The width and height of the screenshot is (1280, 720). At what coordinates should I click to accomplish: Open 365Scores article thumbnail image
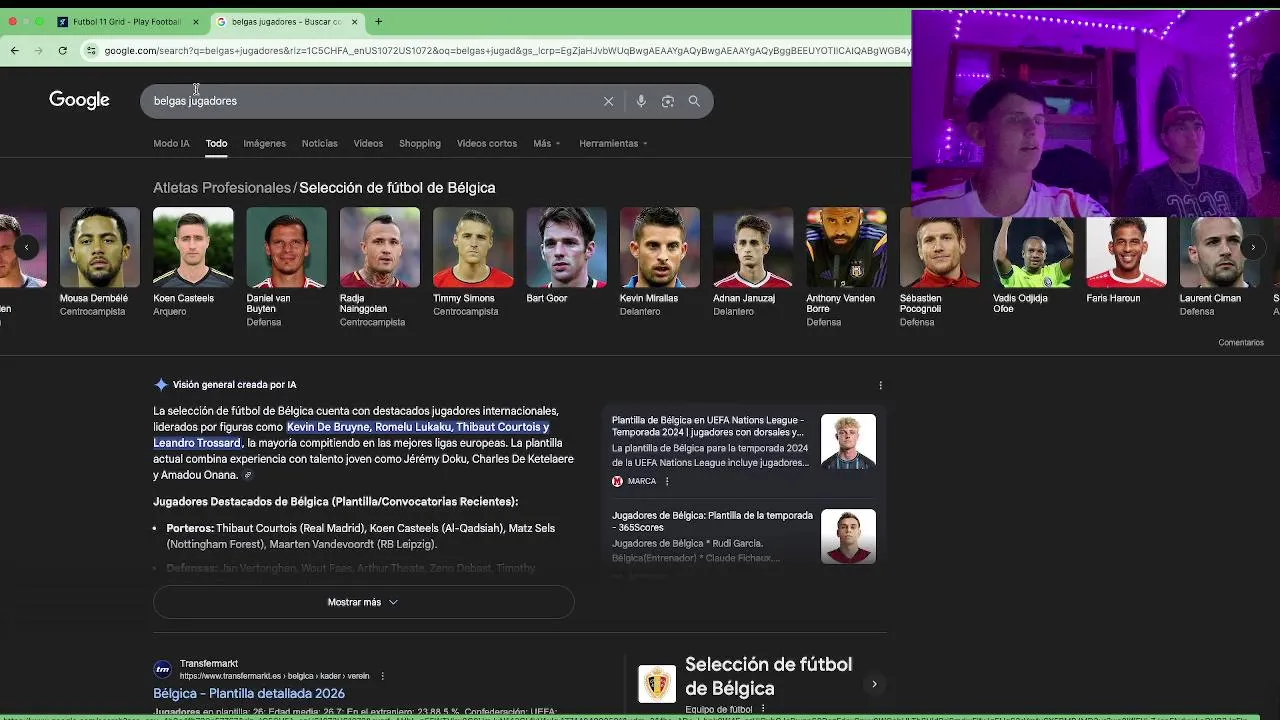pyautogui.click(x=848, y=536)
